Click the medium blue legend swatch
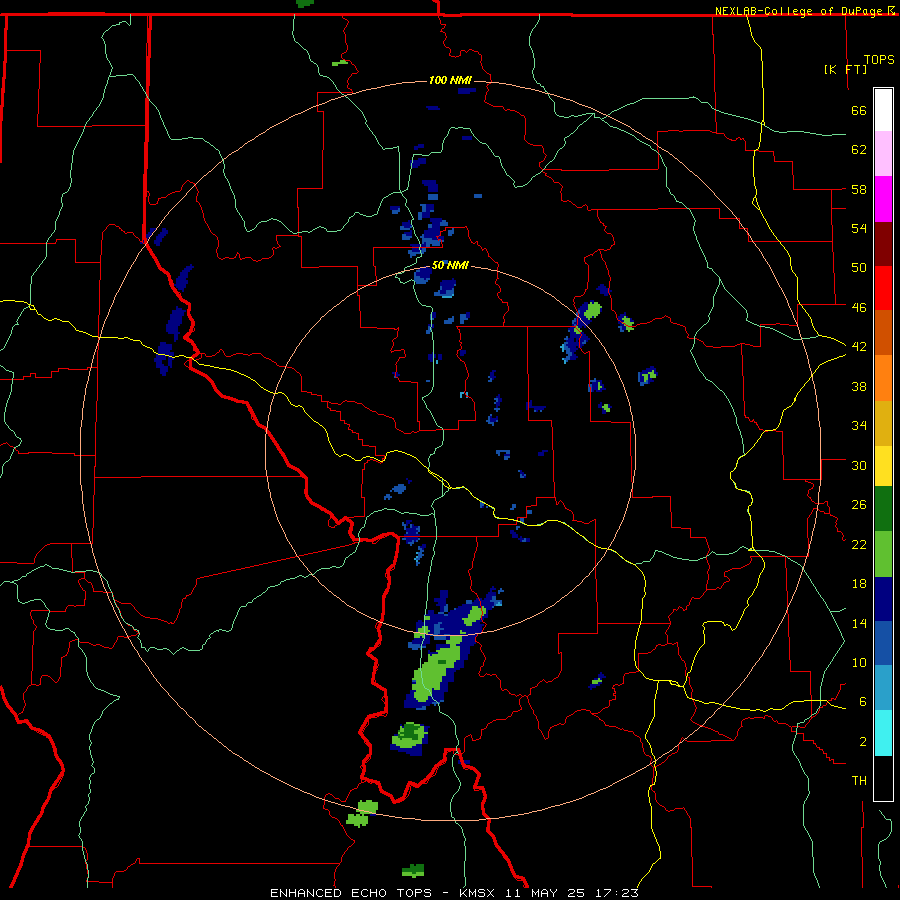900x900 pixels. tap(883, 643)
